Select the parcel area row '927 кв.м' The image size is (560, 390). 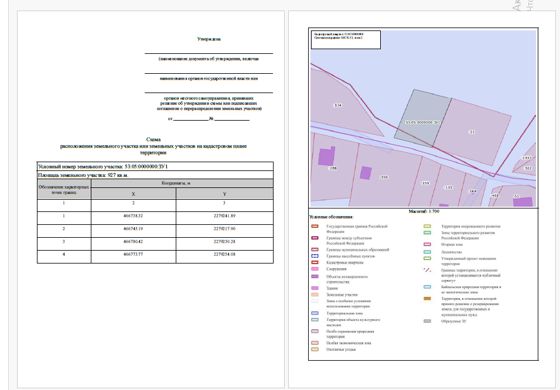pos(155,175)
